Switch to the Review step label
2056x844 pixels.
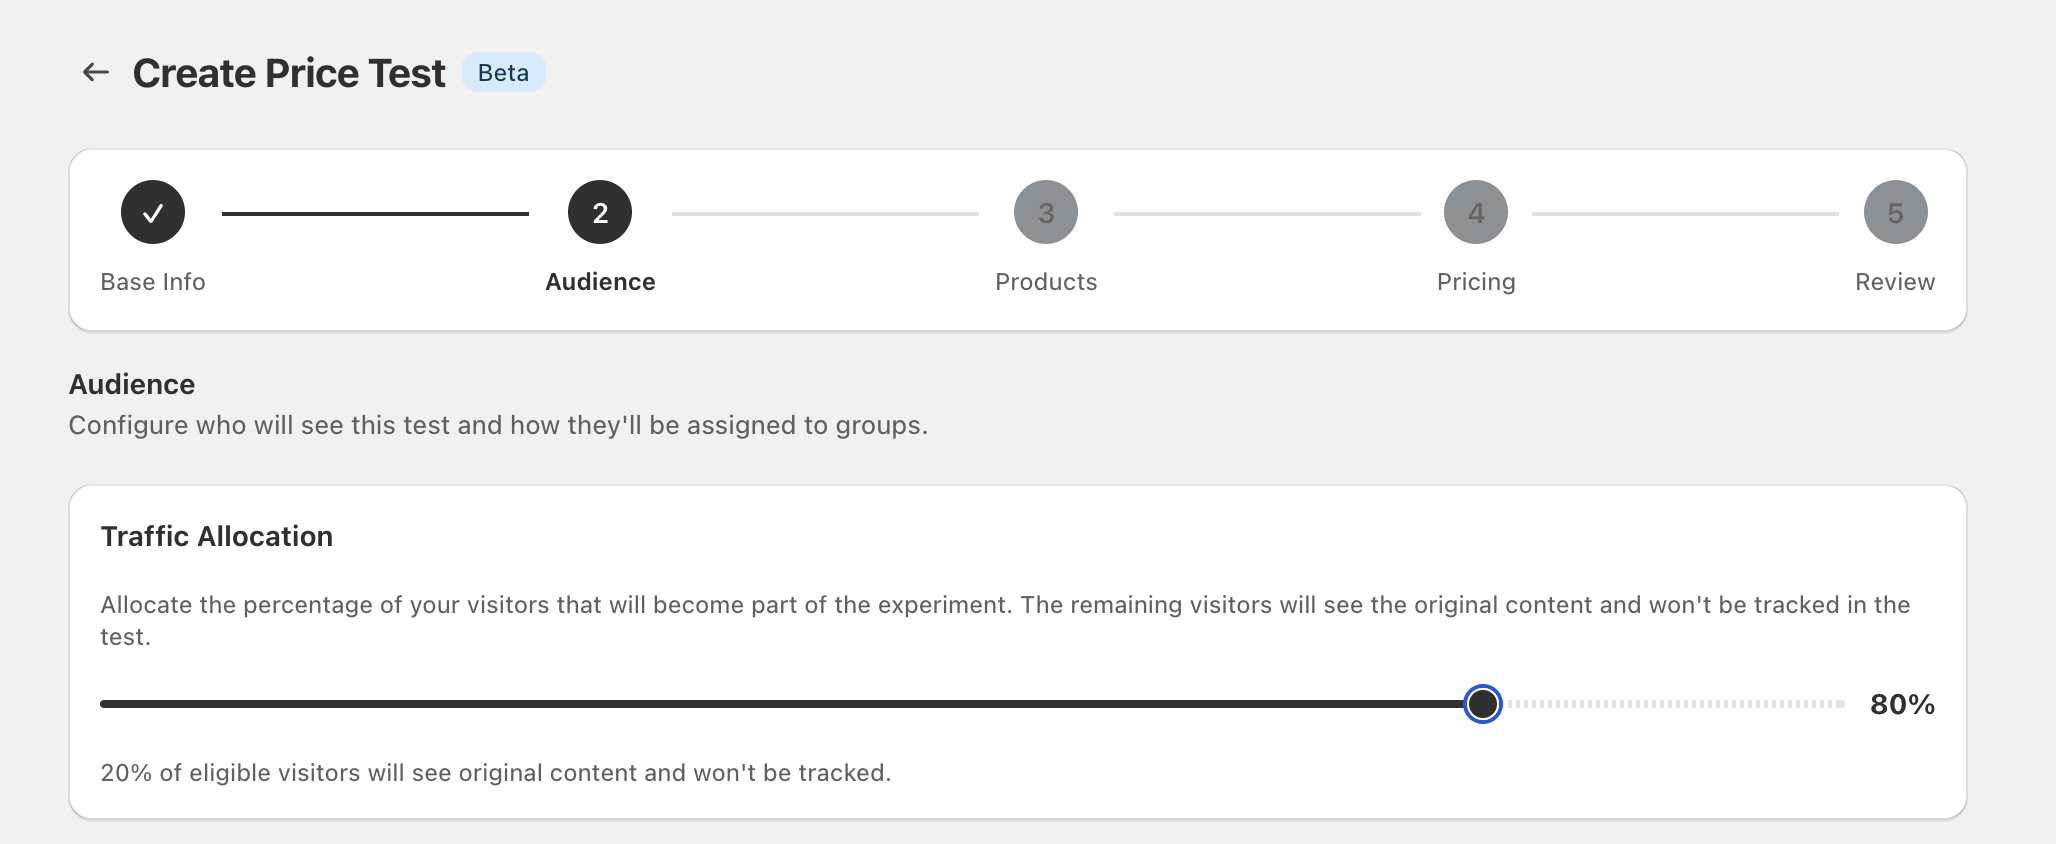pyautogui.click(x=1895, y=282)
